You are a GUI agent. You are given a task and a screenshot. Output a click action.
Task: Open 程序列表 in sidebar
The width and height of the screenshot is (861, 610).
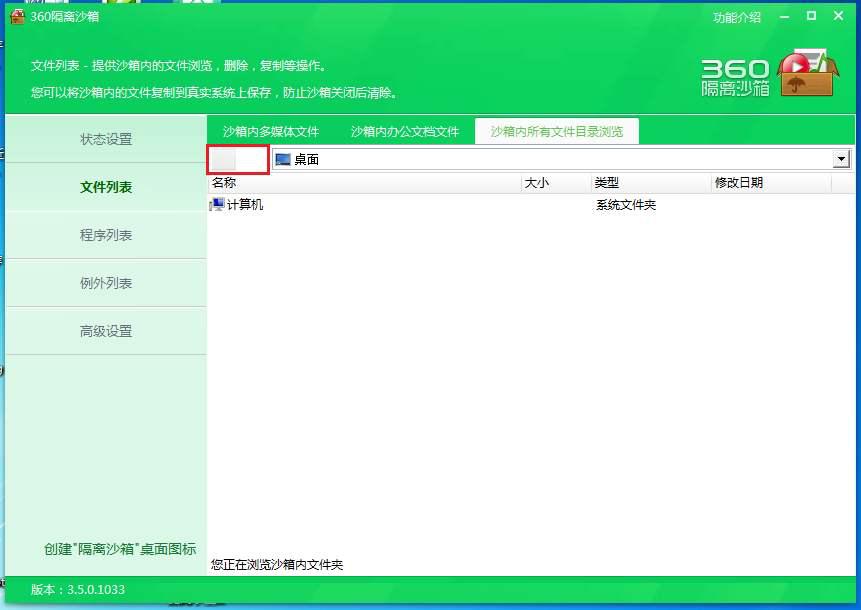(106, 235)
